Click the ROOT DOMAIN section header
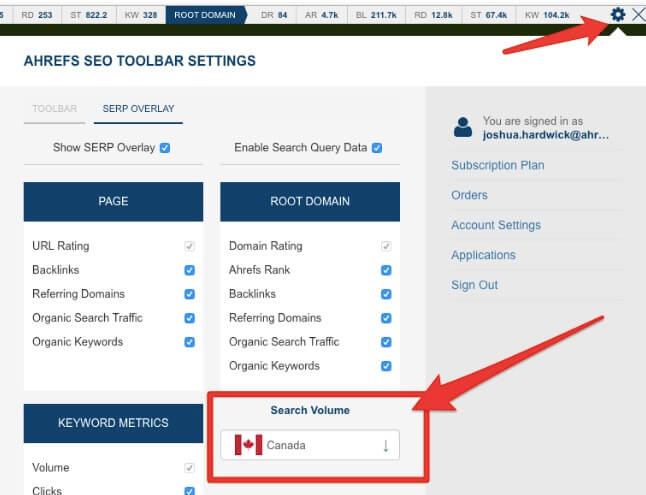Viewport: 646px width, 495px height. pos(310,202)
